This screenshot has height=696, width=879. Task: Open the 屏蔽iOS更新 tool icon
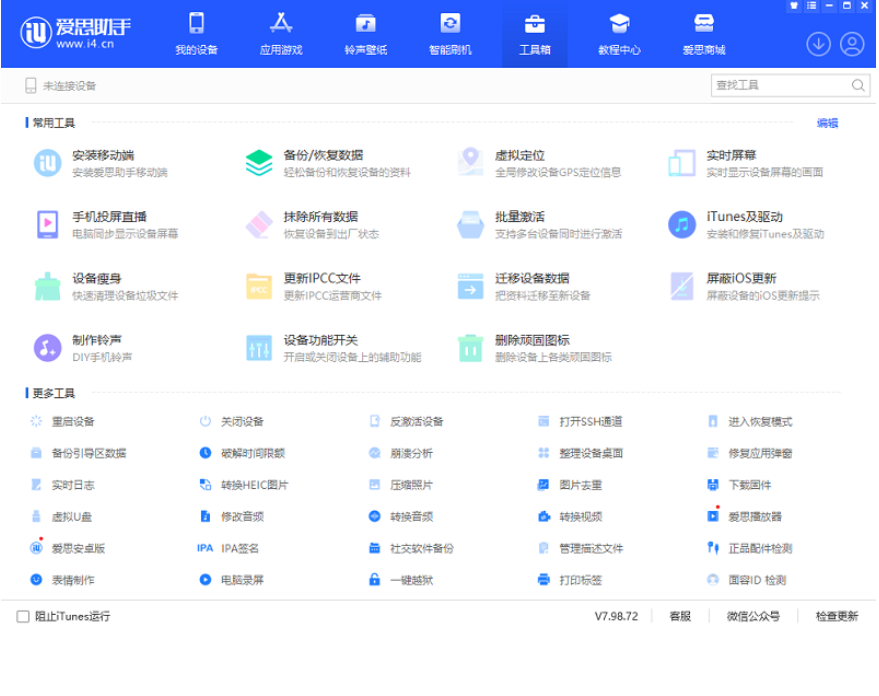[x=682, y=286]
